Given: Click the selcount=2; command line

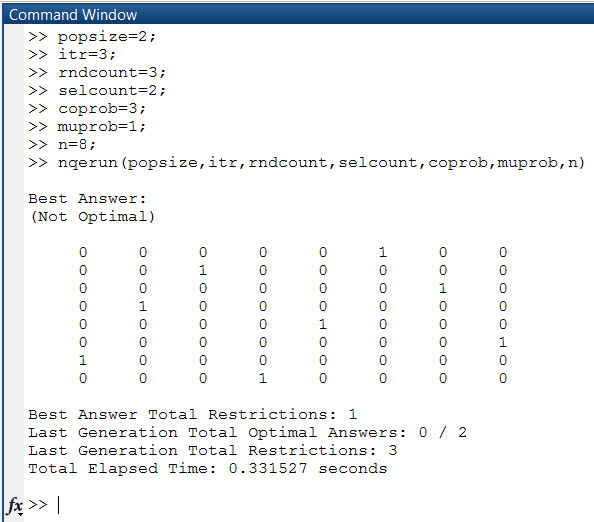Looking at the screenshot, I should [97, 91].
